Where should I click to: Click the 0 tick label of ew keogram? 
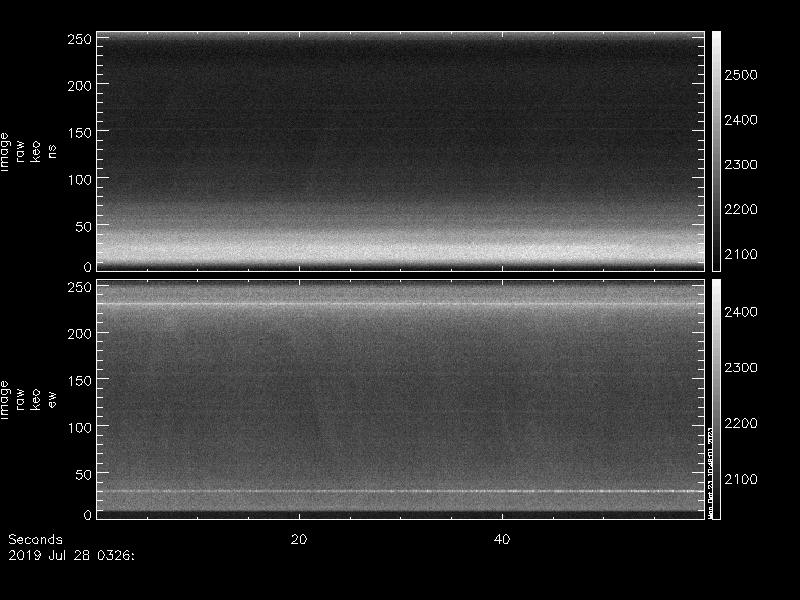tap(88, 515)
